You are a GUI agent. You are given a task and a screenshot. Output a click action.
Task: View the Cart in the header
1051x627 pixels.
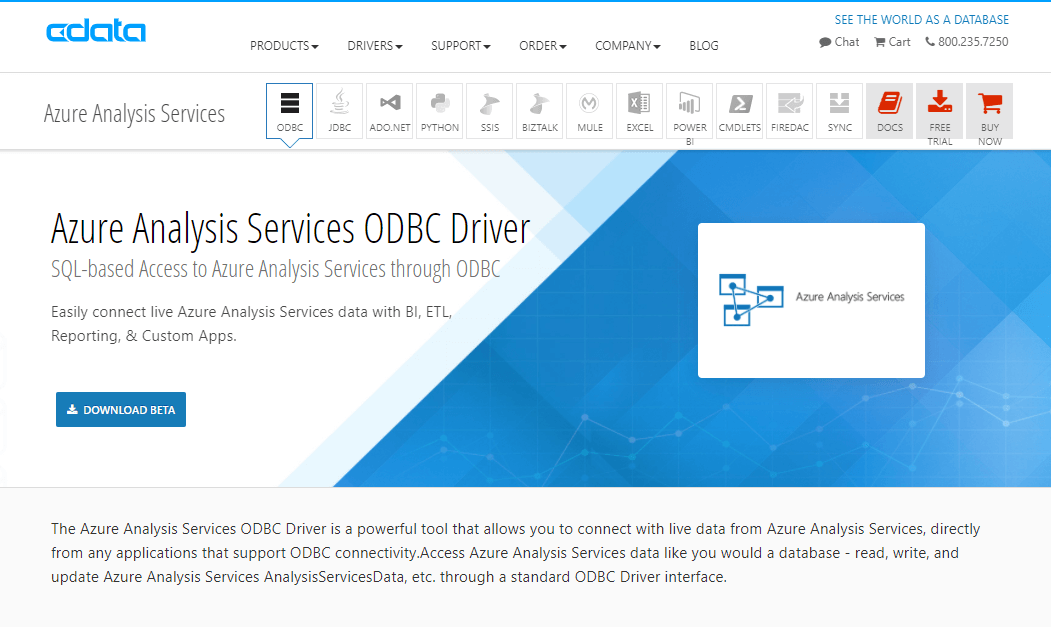click(x=892, y=42)
